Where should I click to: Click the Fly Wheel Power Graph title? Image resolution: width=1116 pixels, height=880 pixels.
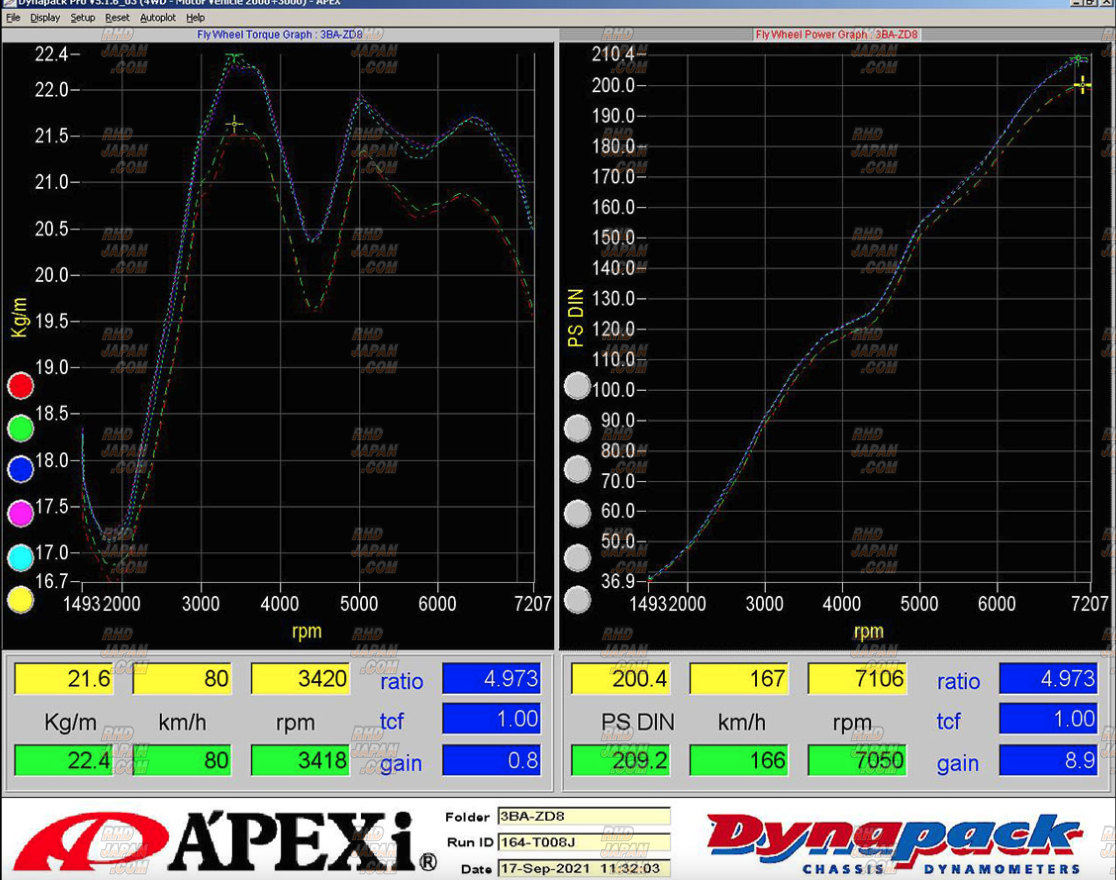tap(836, 34)
